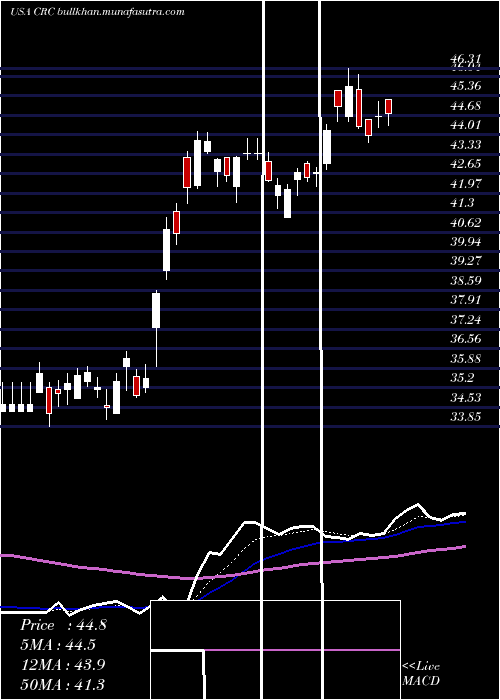Click the 41.97 price axis label

point(466,183)
